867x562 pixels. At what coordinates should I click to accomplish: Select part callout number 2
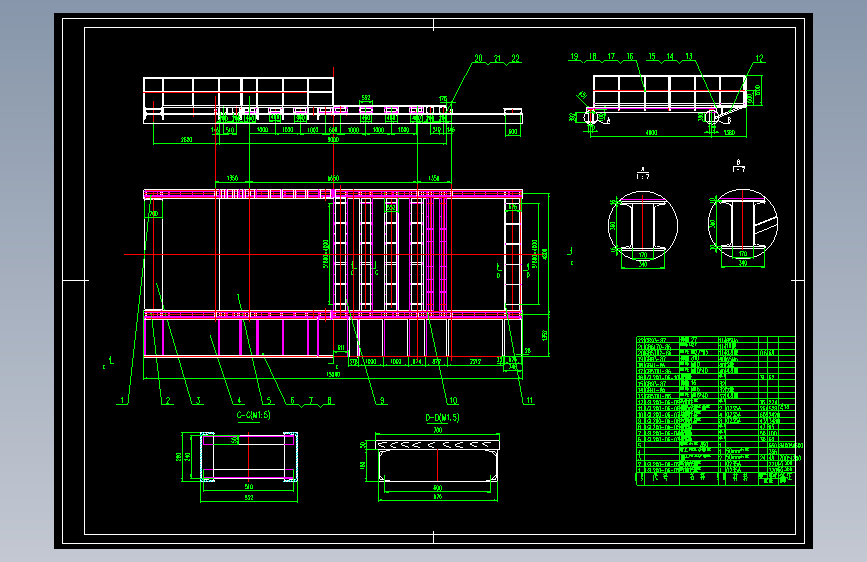(168, 400)
